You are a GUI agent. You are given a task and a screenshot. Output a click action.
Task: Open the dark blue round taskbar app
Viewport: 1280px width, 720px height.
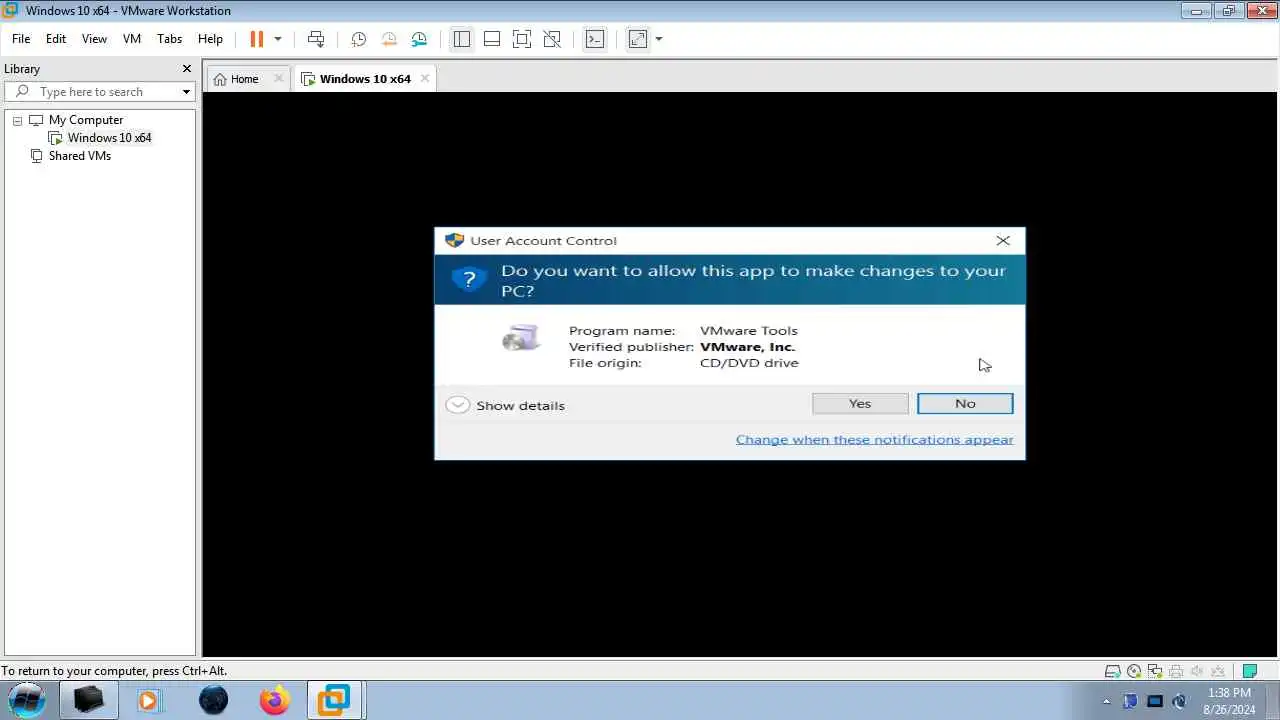(x=213, y=700)
